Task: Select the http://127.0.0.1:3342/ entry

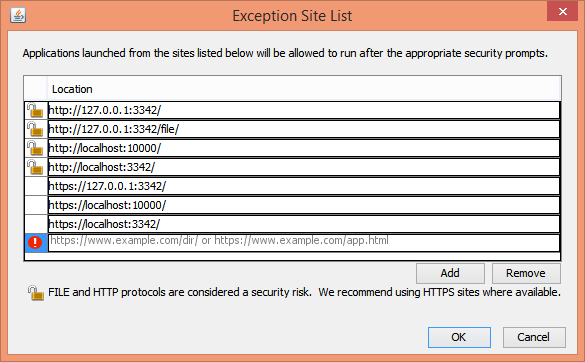Action: (304, 110)
